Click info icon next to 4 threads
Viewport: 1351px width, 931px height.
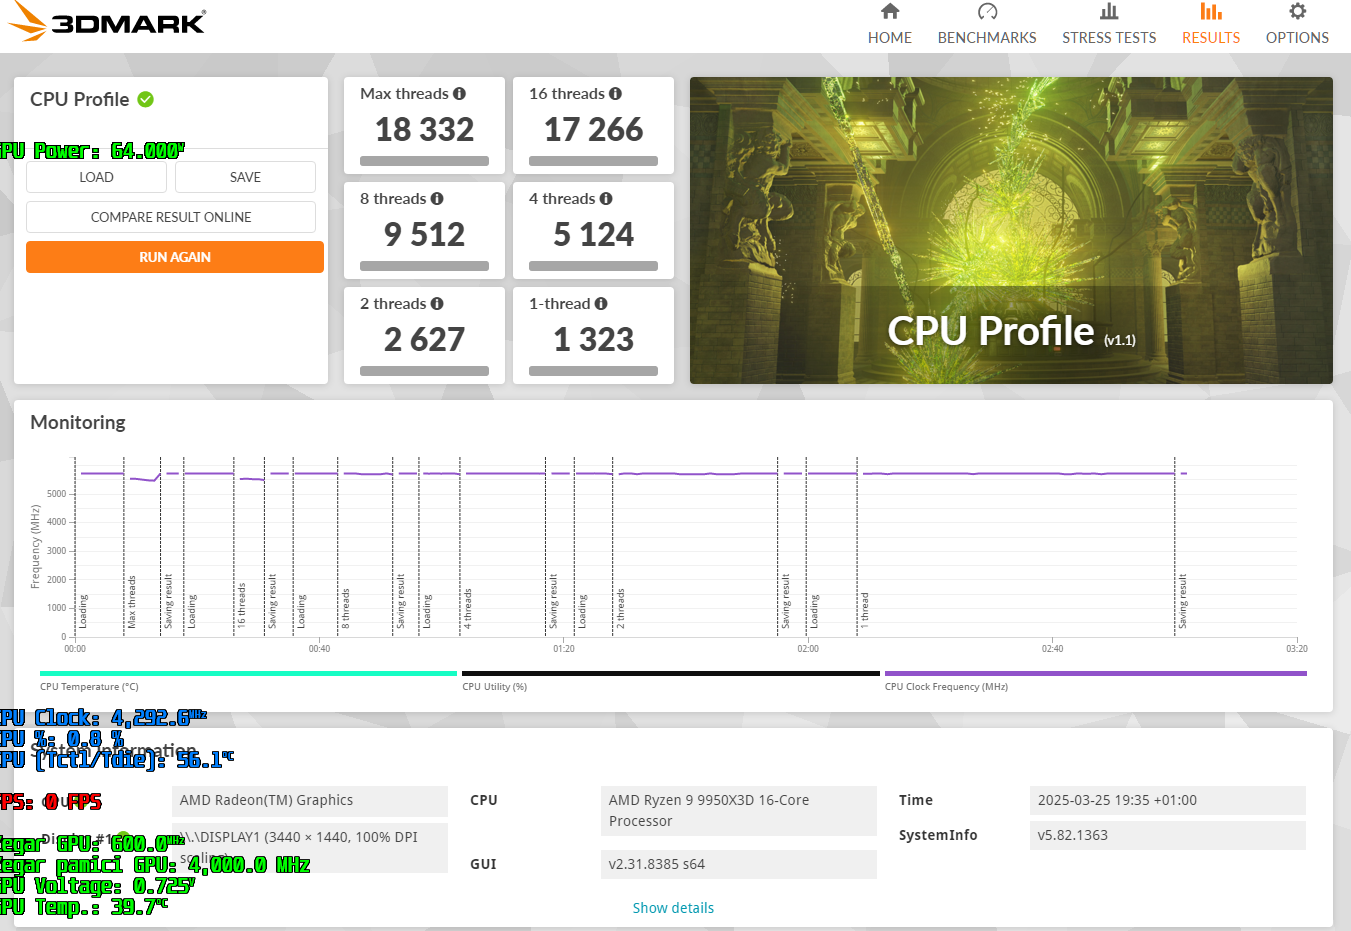pos(606,199)
